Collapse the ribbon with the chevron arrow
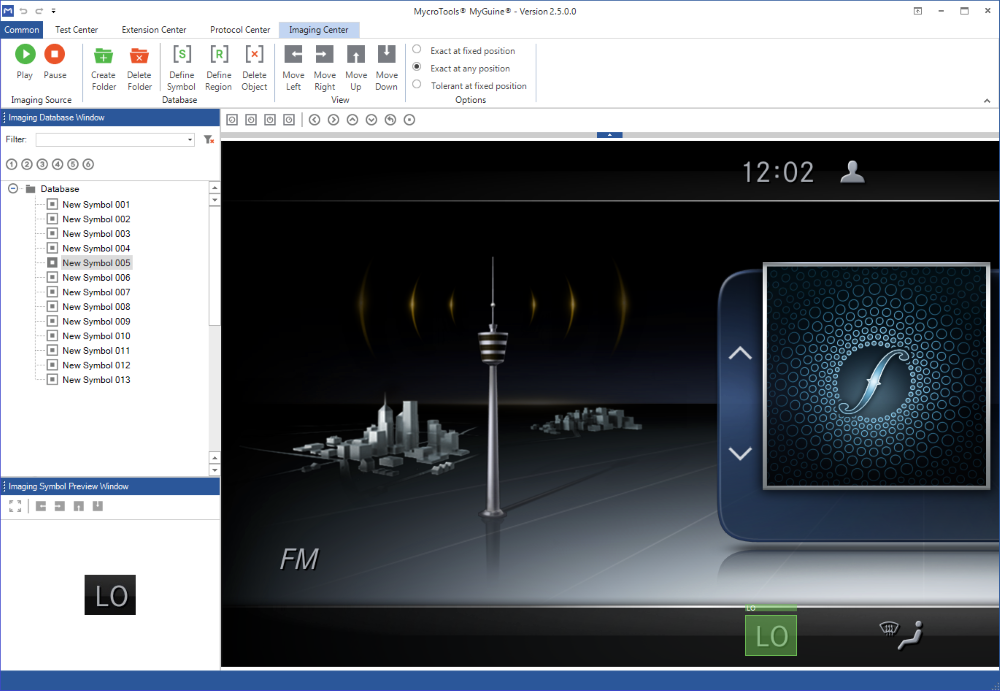The height and width of the screenshot is (691, 1000). click(987, 100)
